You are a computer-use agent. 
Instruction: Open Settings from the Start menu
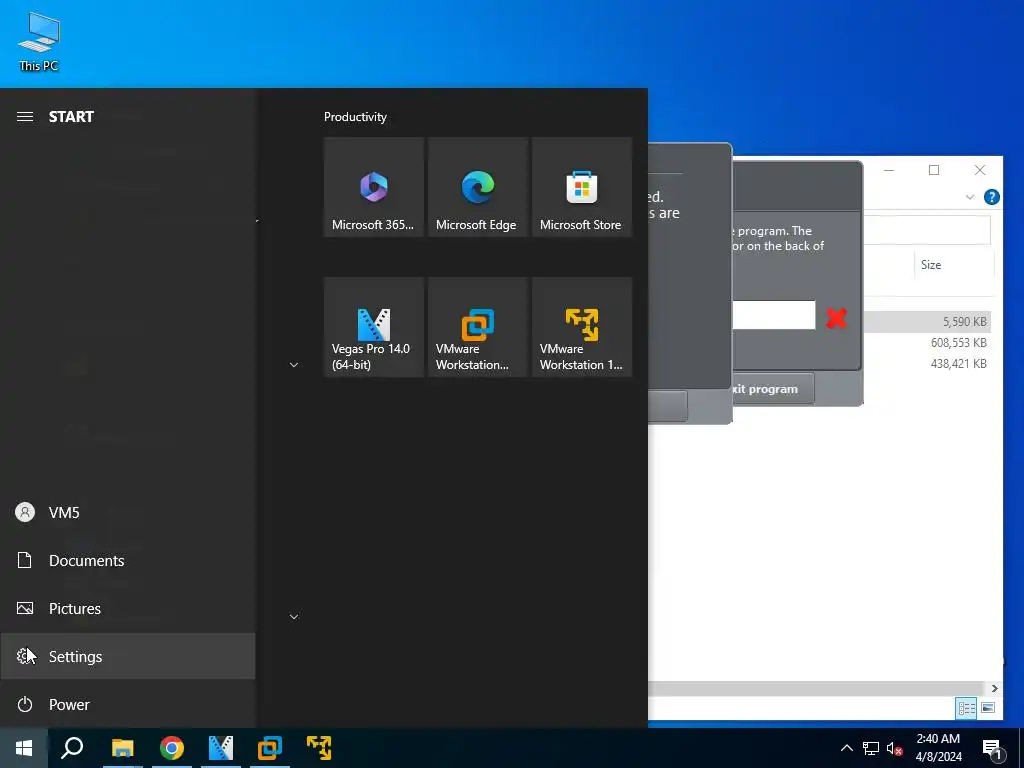127,656
